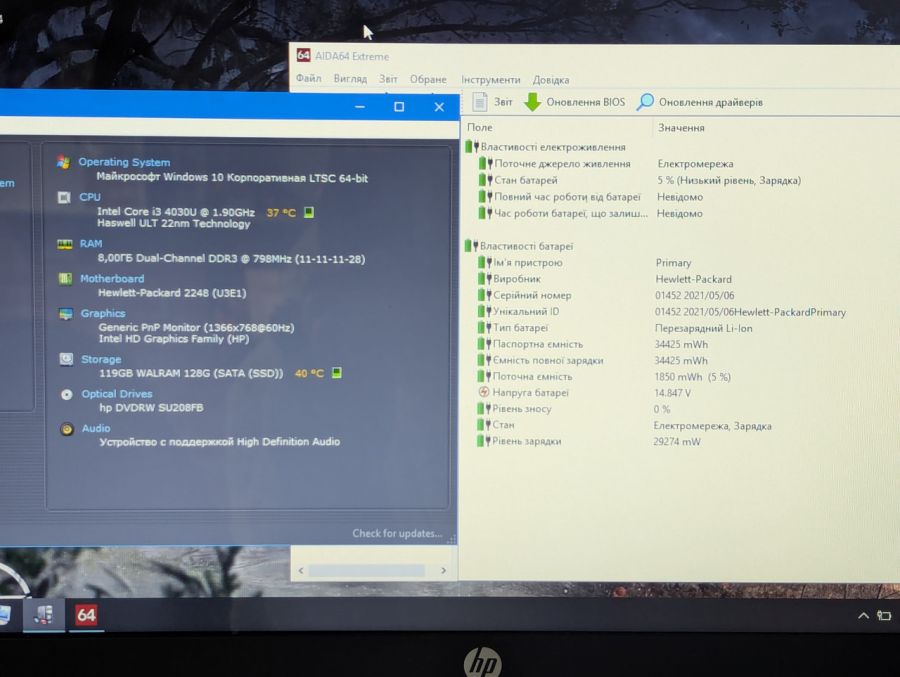The width and height of the screenshot is (900, 677).
Task: Click the Optical Drives disc icon
Action: [67, 394]
